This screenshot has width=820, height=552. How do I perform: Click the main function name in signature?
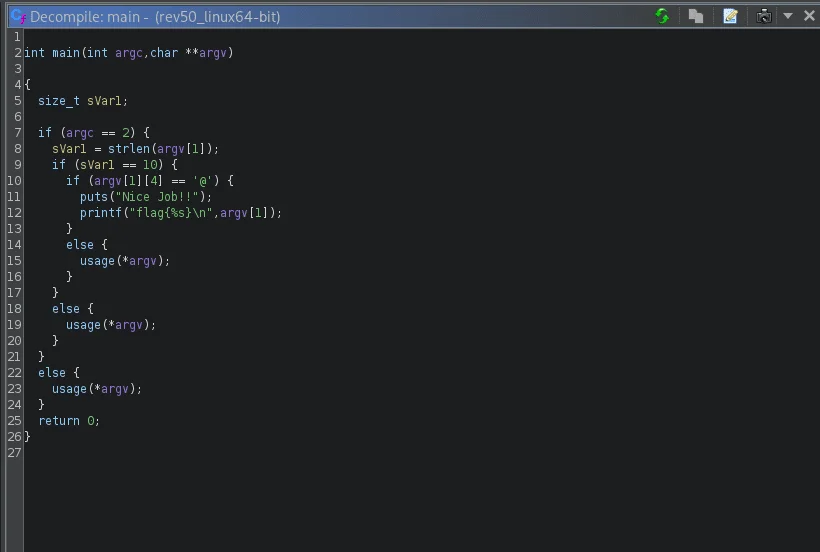(66, 53)
